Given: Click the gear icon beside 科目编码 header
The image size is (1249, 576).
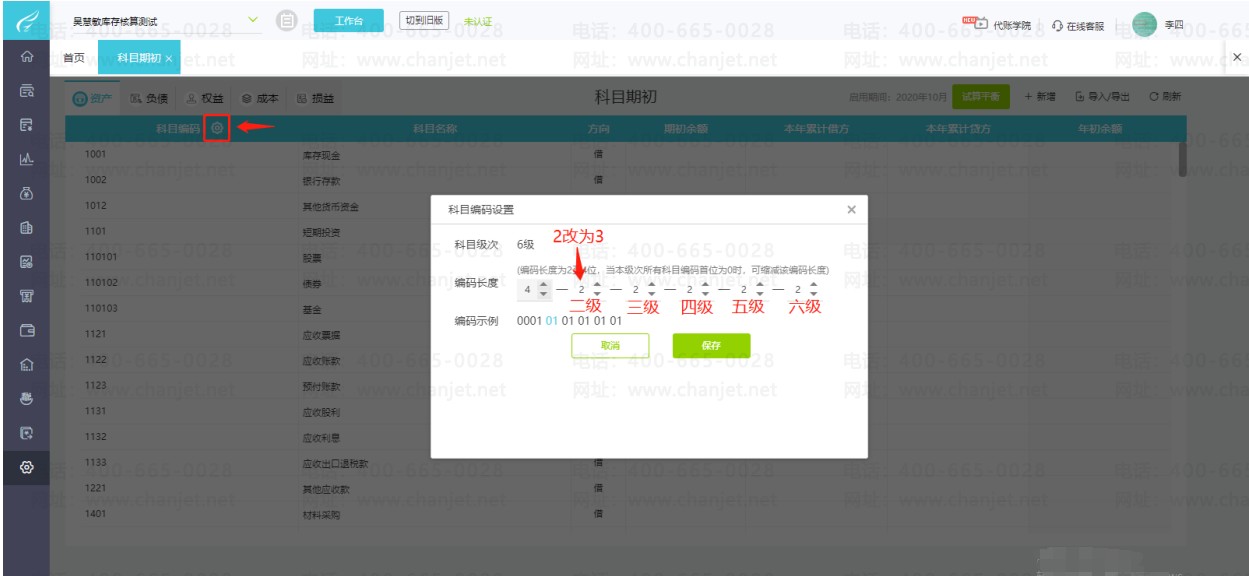Looking at the screenshot, I should pyautogui.click(x=217, y=127).
